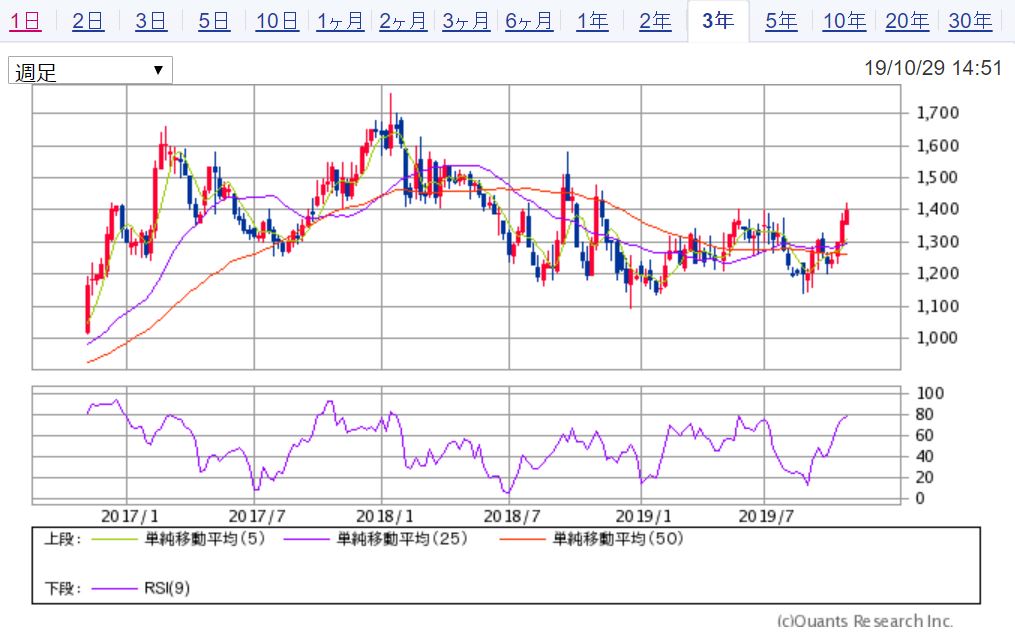Select the 20年 chart range

907,21
